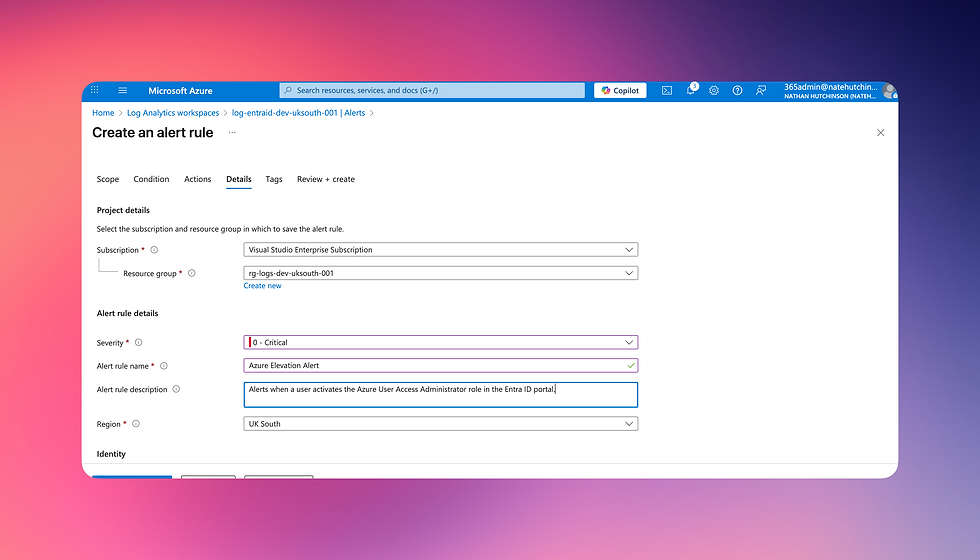Image resolution: width=980 pixels, height=560 pixels.
Task: Switch to the Condition tab
Action: point(151,179)
